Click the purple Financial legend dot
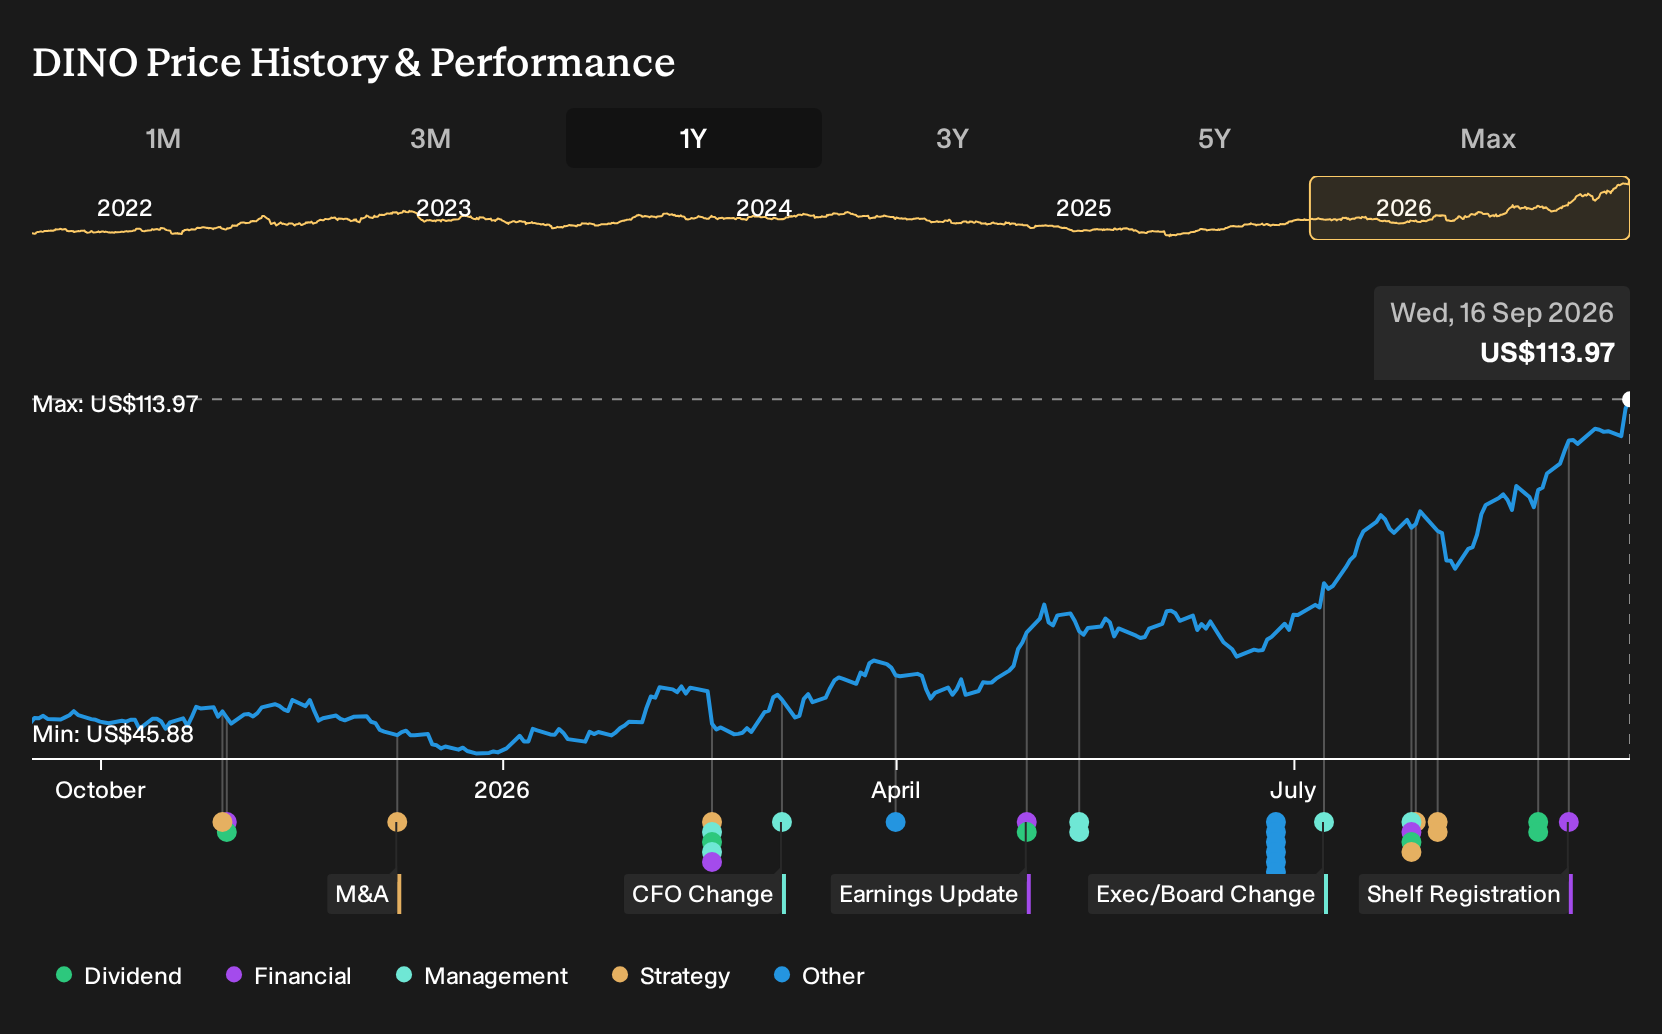The height and width of the screenshot is (1034, 1662). tap(234, 975)
